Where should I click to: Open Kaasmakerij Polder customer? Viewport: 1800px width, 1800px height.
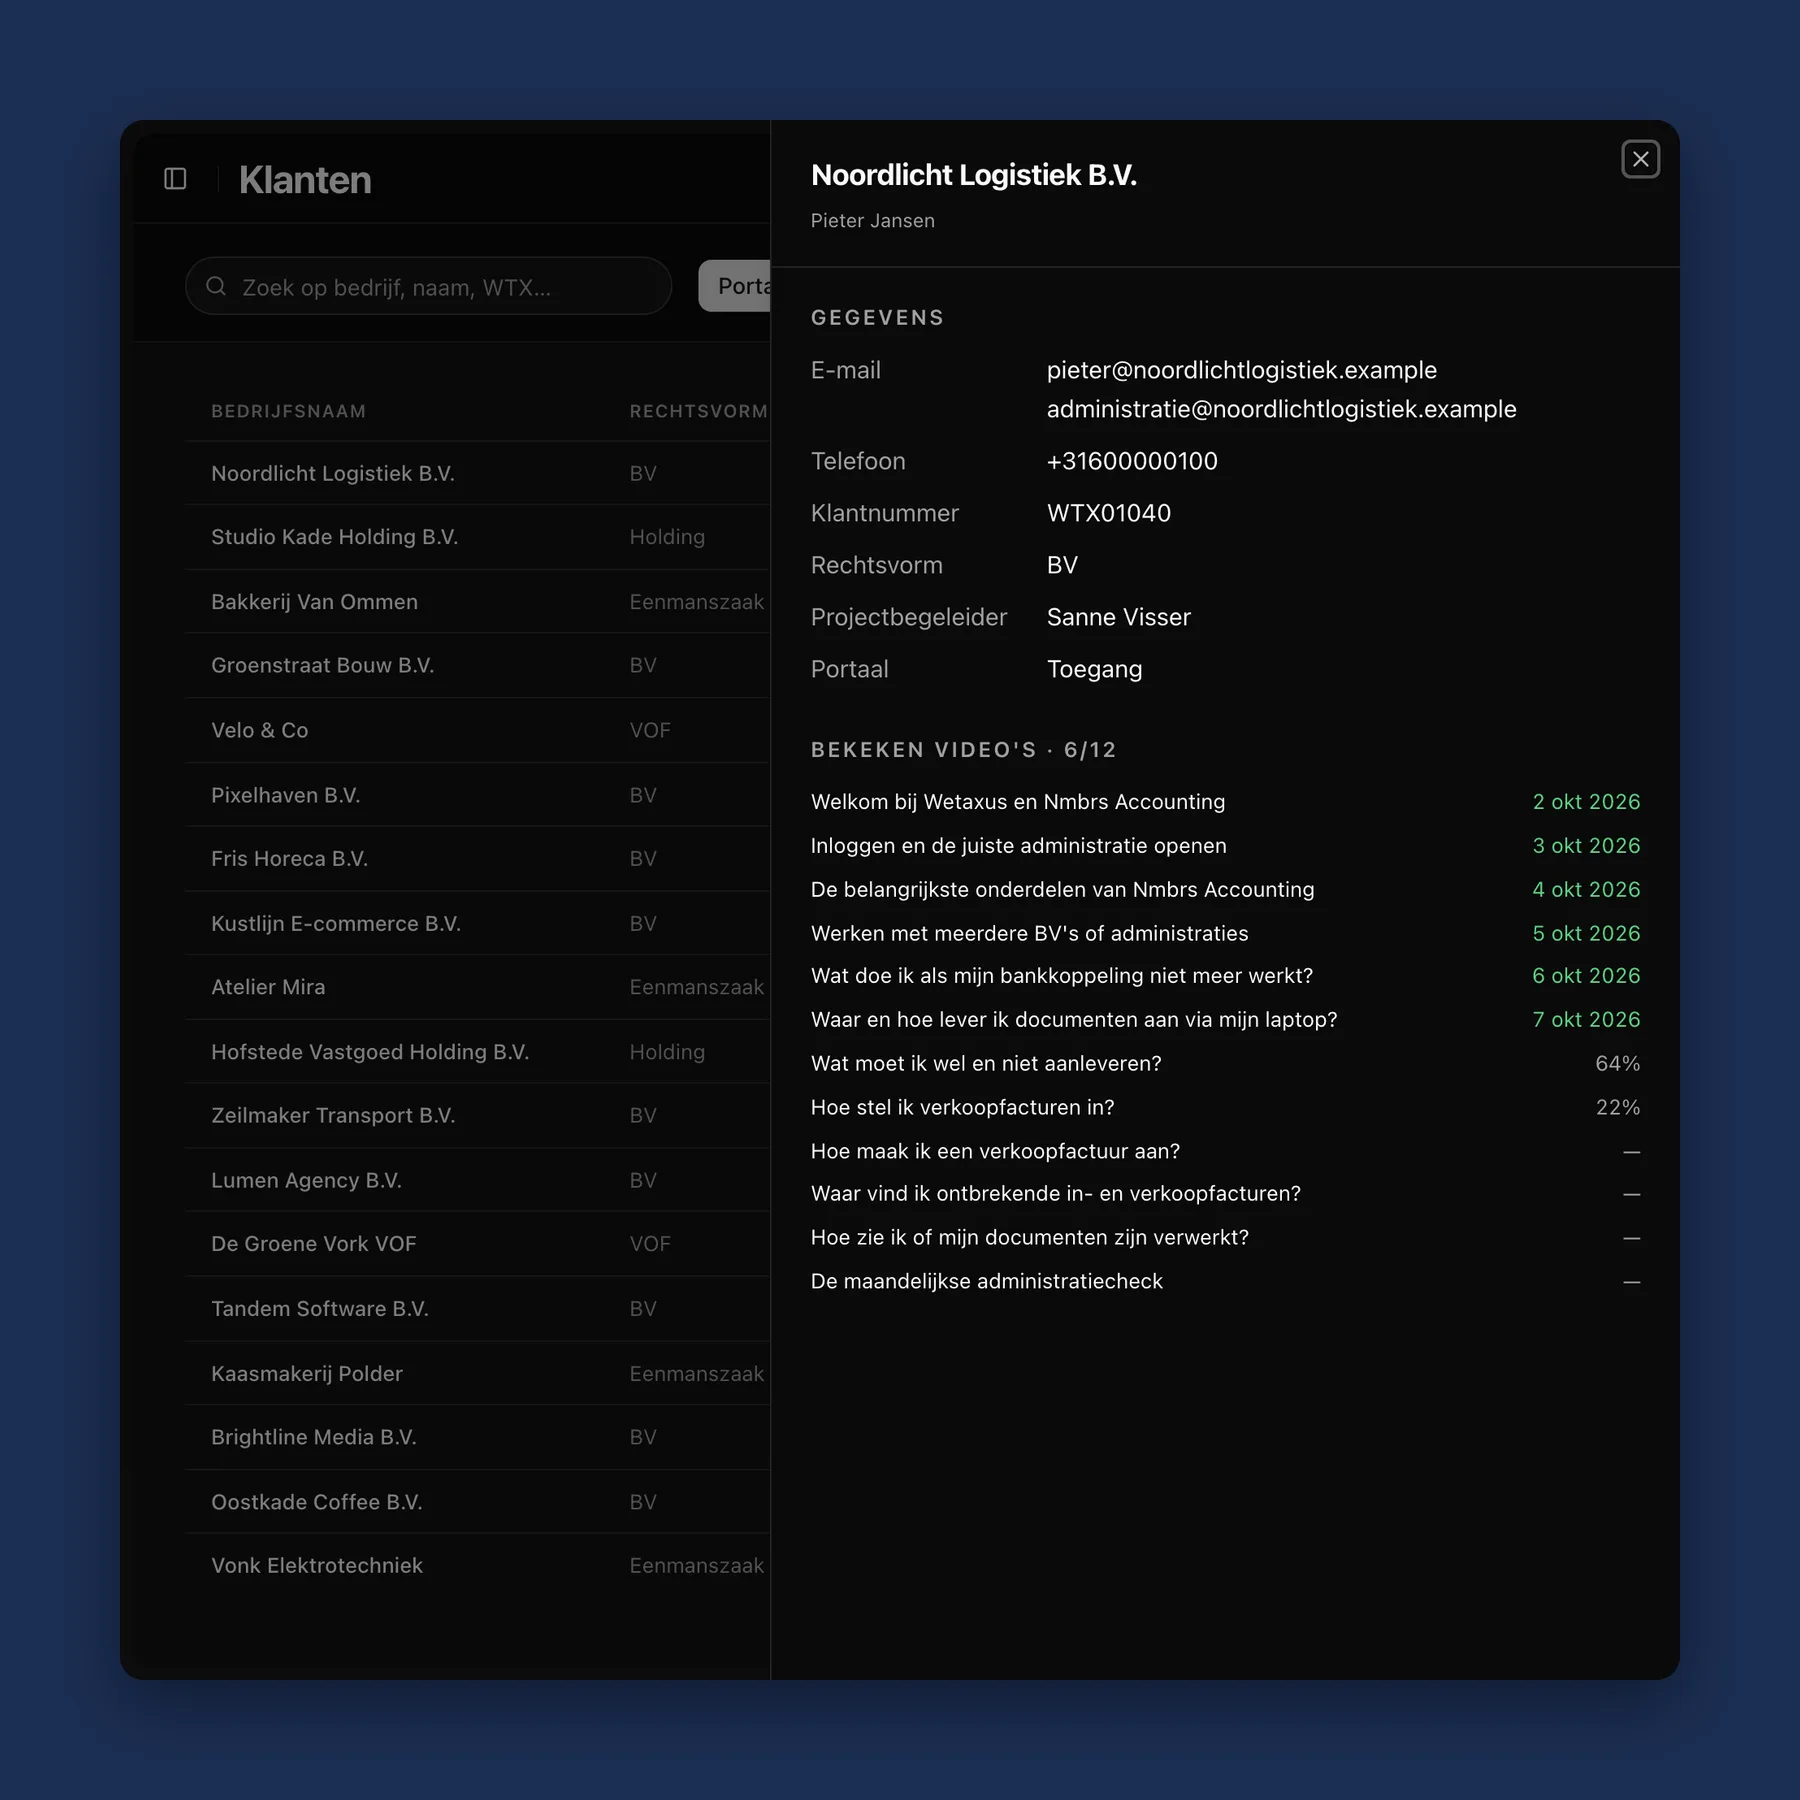coord(478,1373)
